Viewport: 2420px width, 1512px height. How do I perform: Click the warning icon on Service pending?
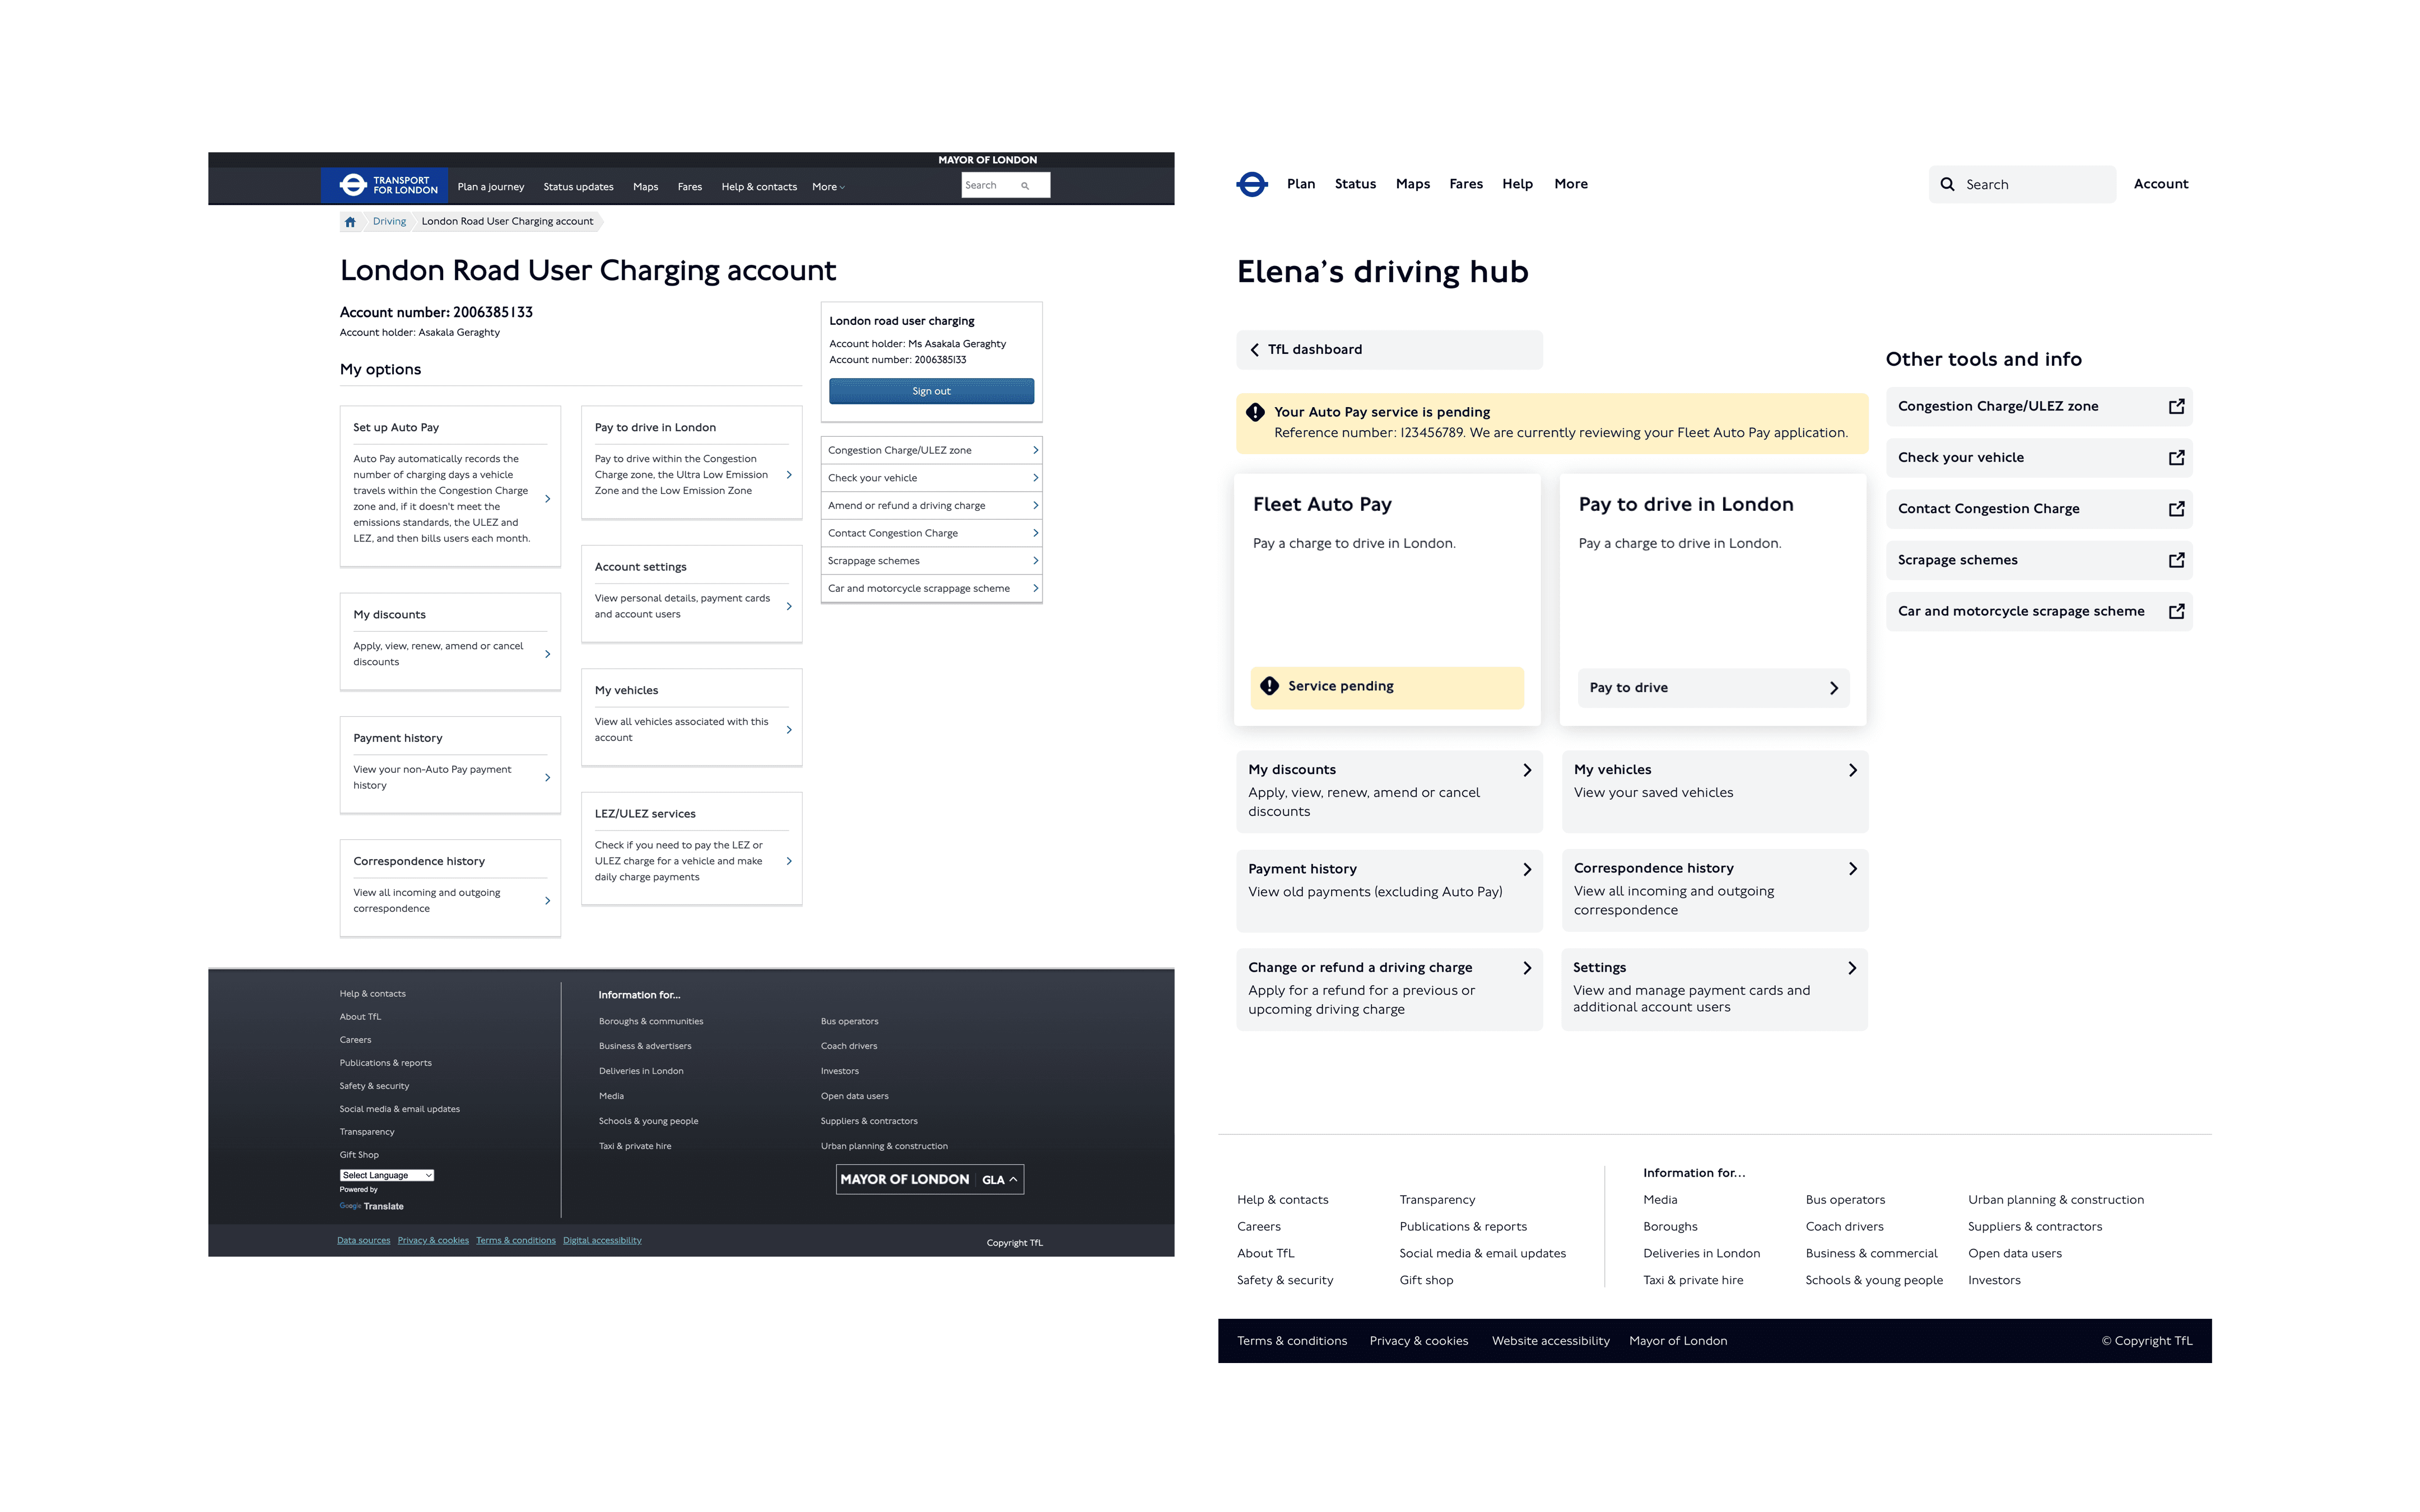click(1269, 686)
